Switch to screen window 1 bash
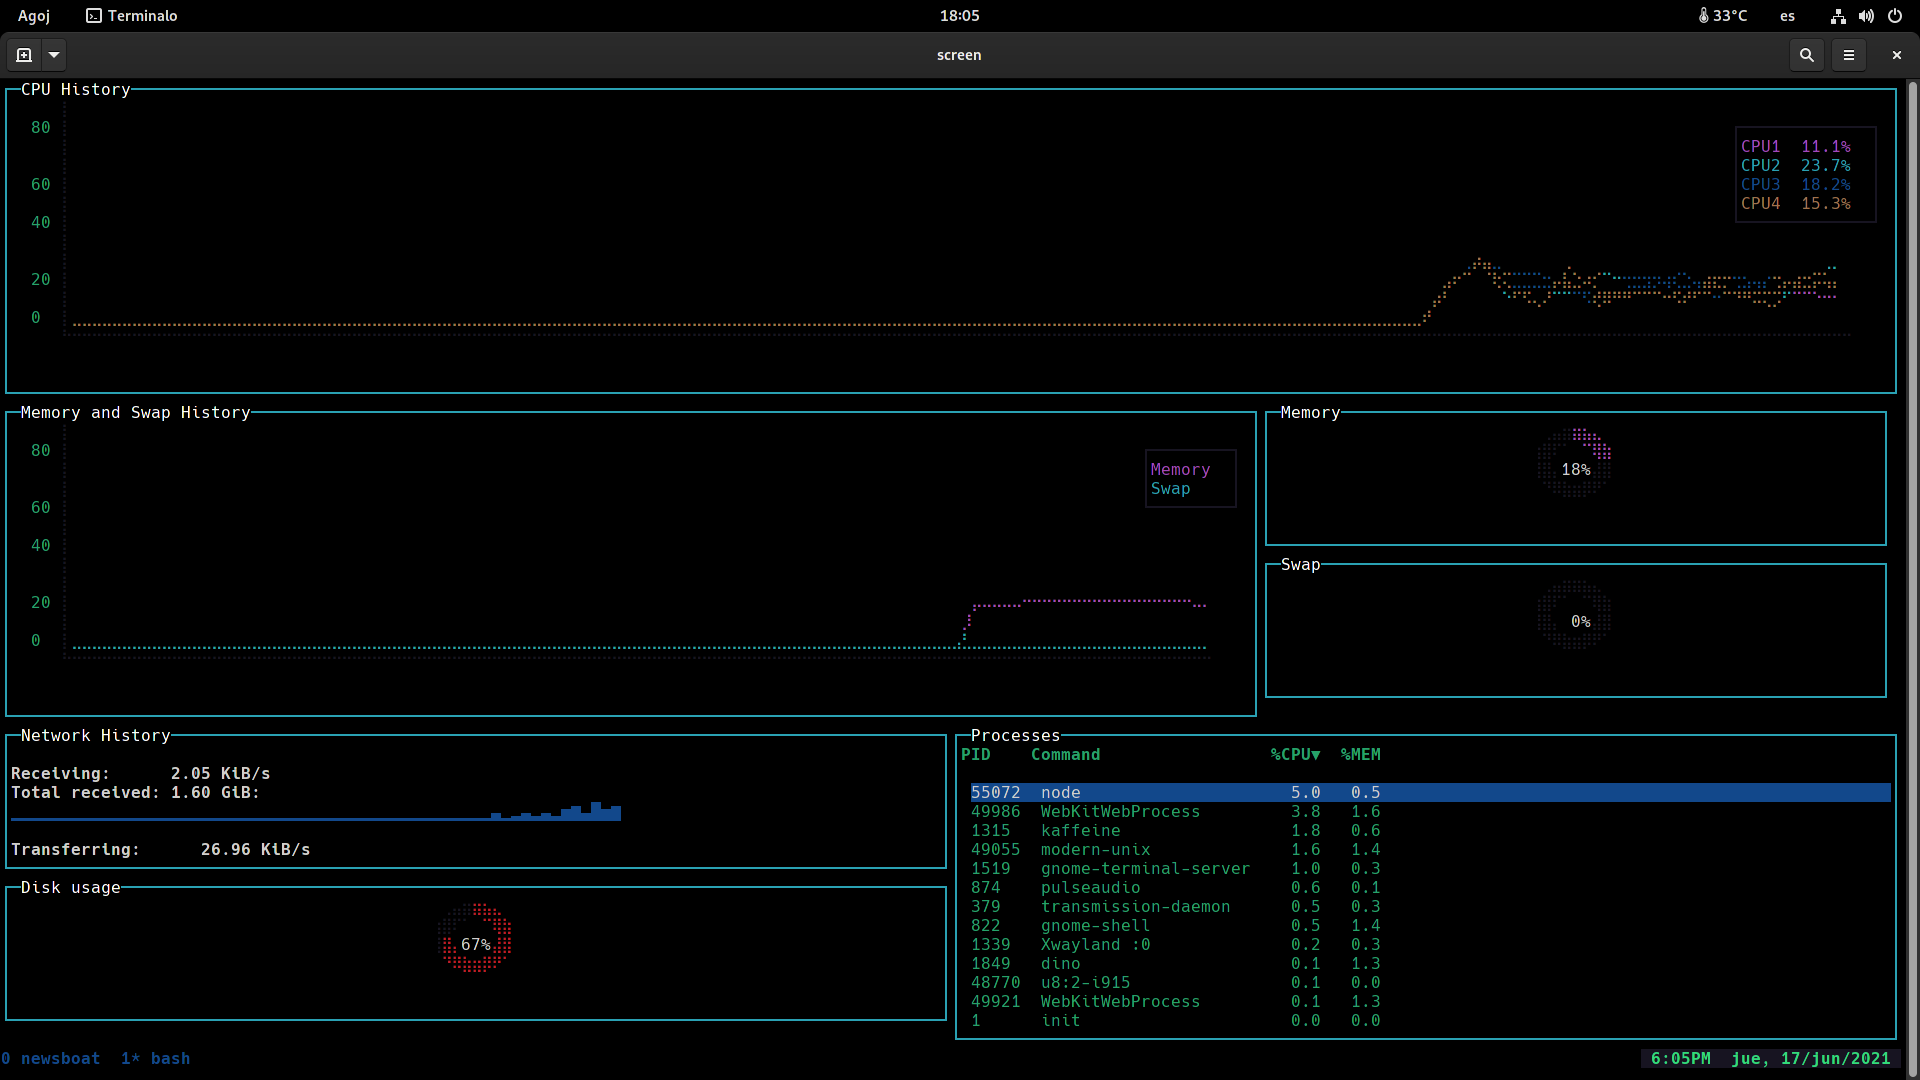The height and width of the screenshot is (1080, 1920). click(156, 1058)
